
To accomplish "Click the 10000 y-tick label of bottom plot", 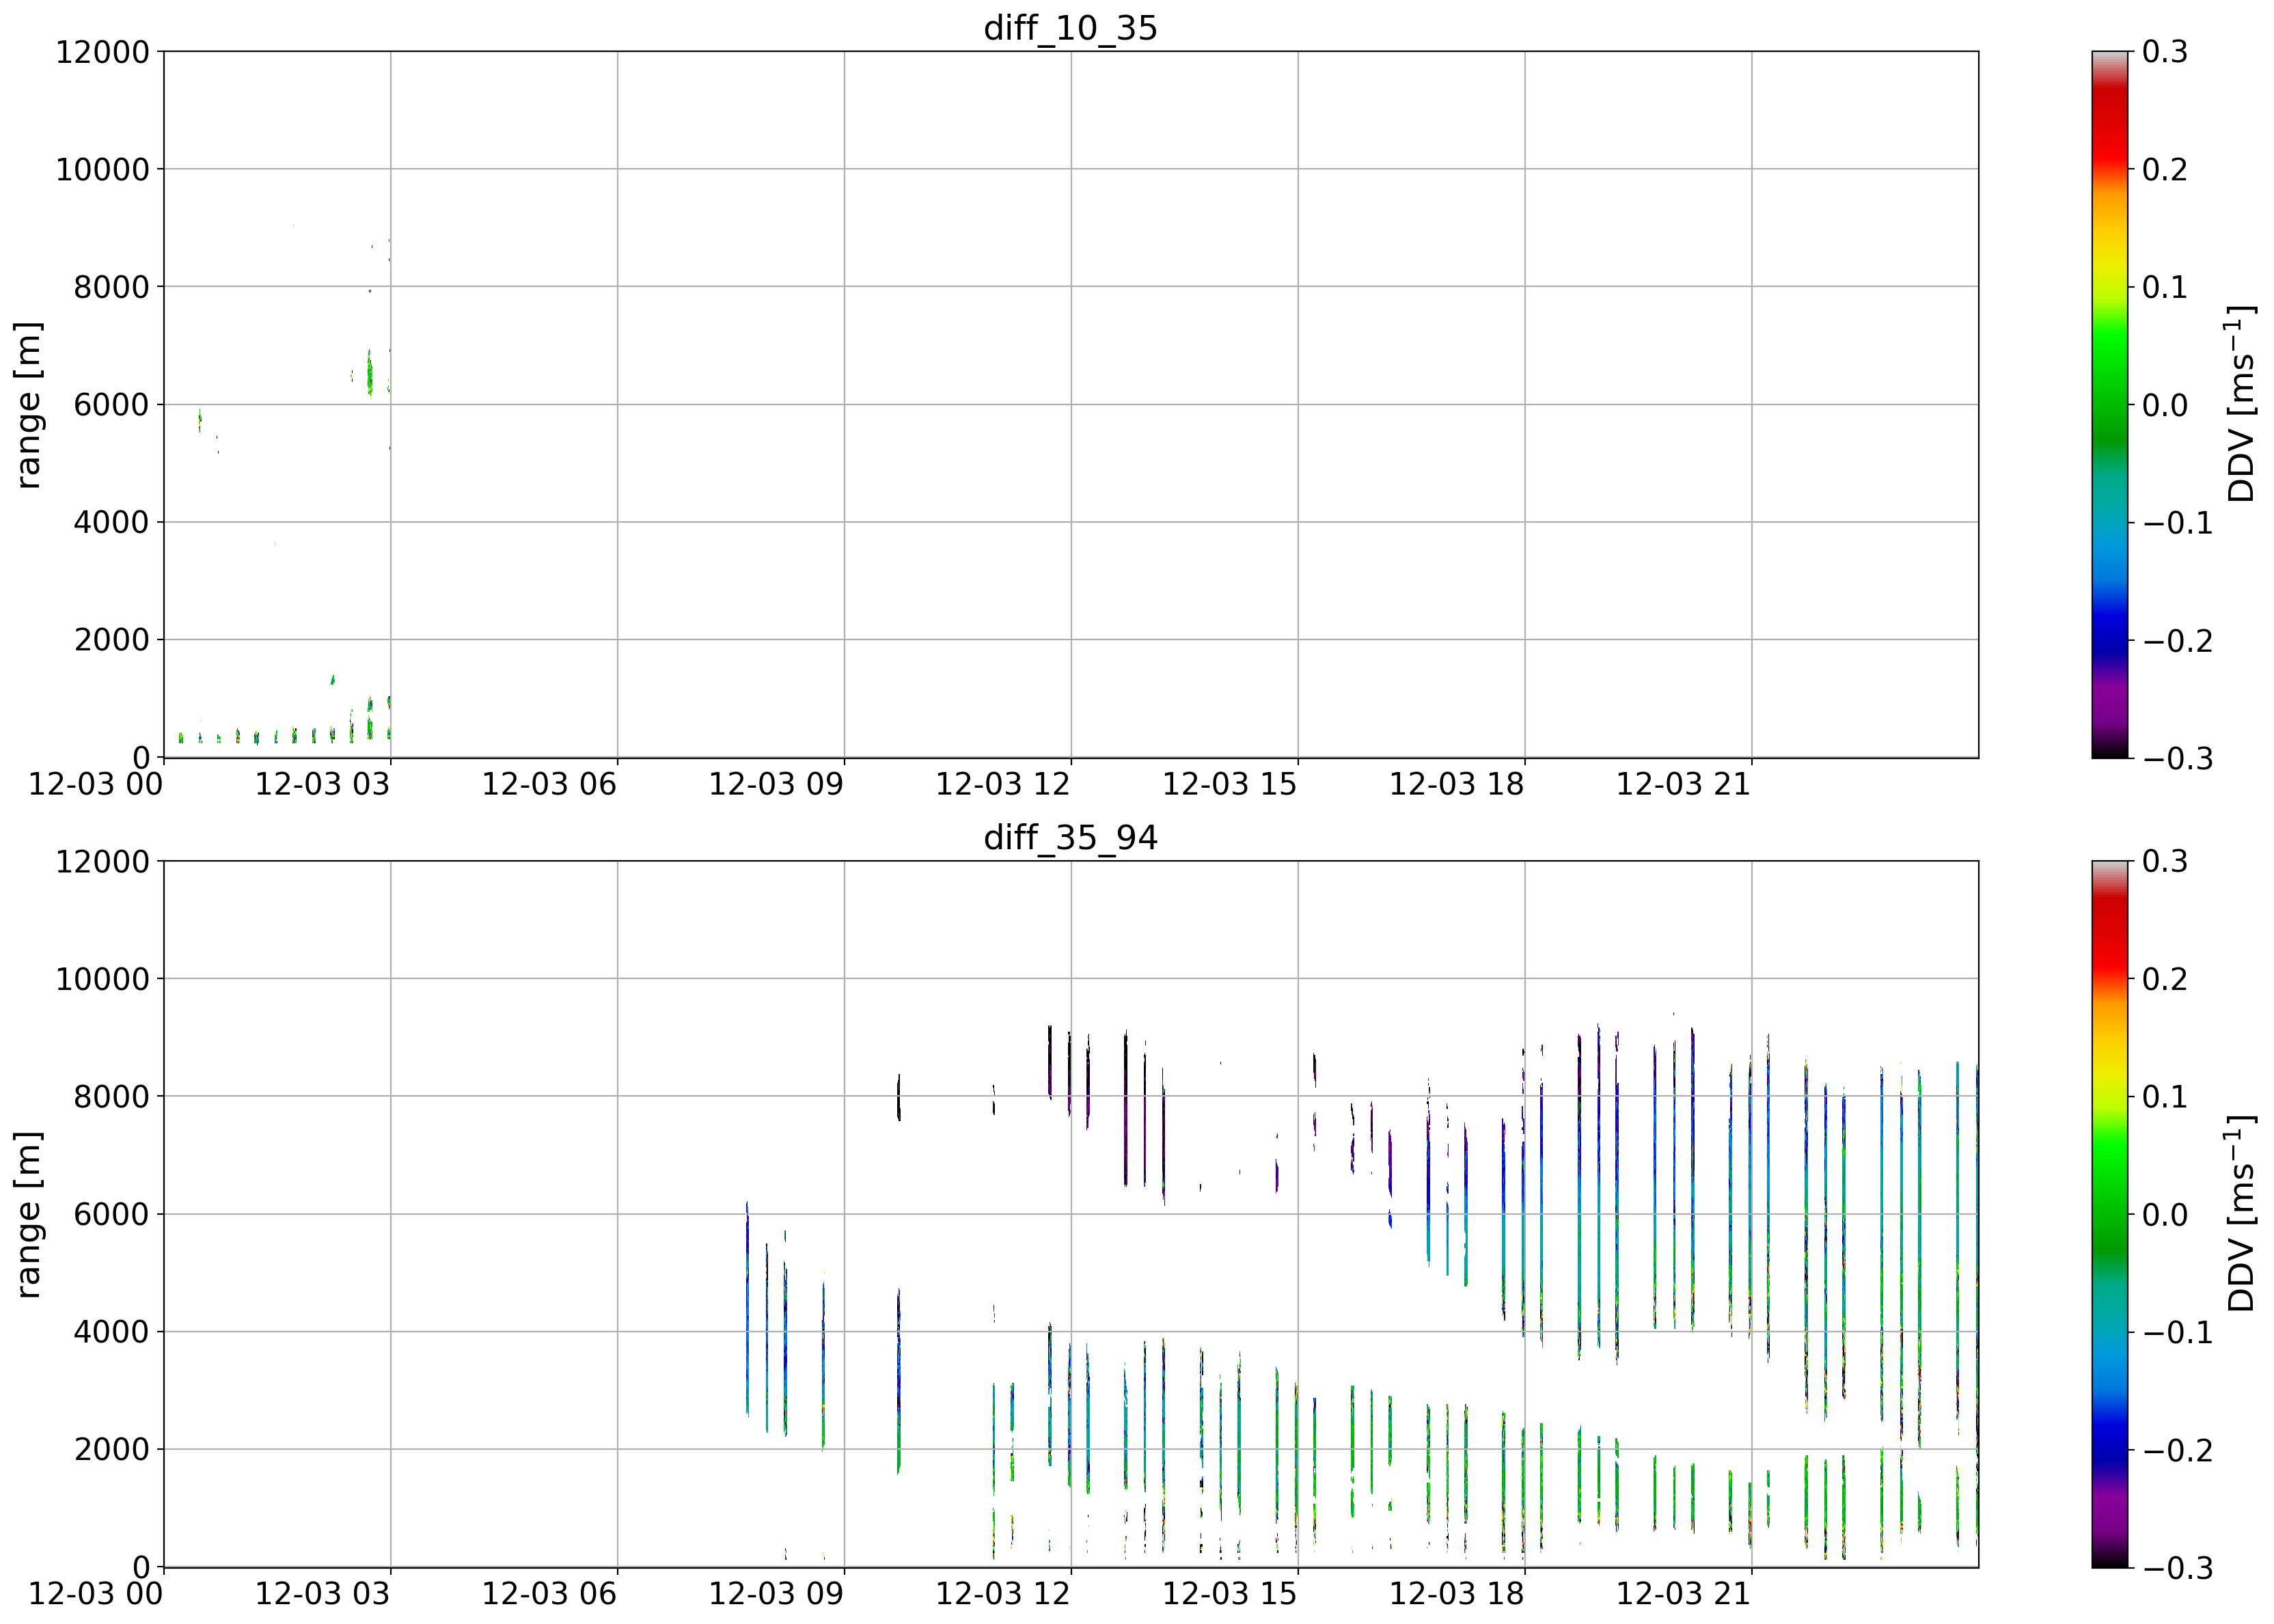I will click(x=102, y=979).
